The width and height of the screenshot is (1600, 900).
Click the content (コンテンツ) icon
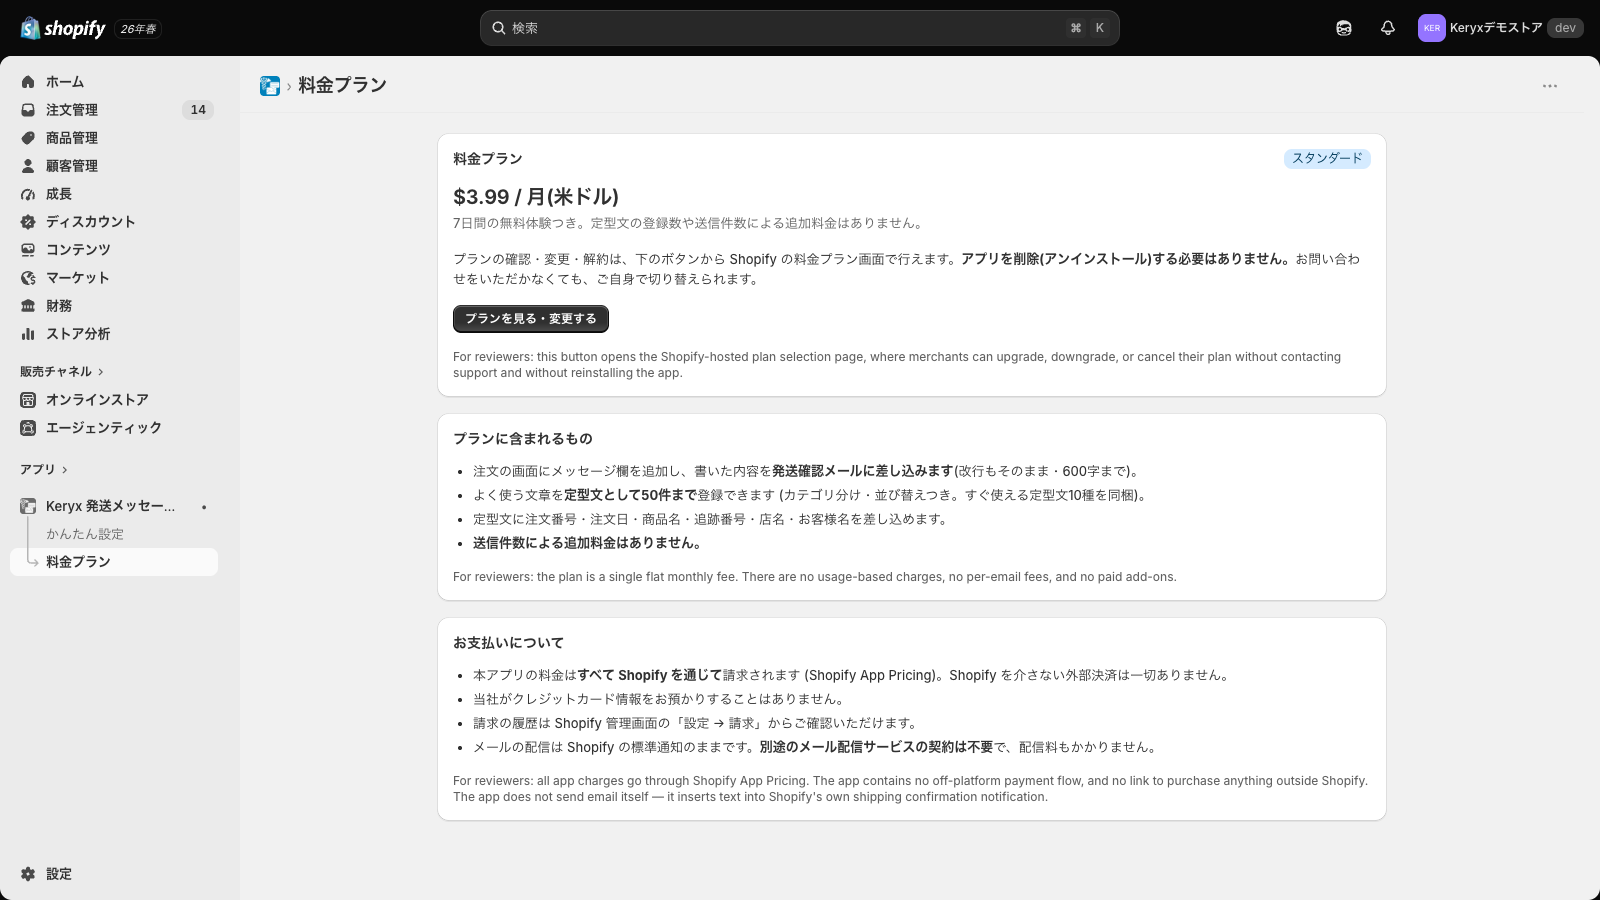click(x=28, y=250)
